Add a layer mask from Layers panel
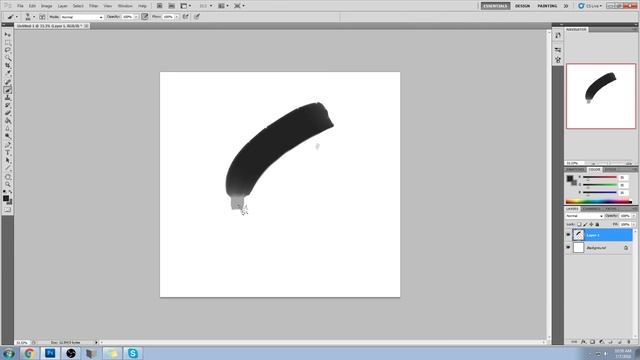The image size is (640, 360). [592, 342]
